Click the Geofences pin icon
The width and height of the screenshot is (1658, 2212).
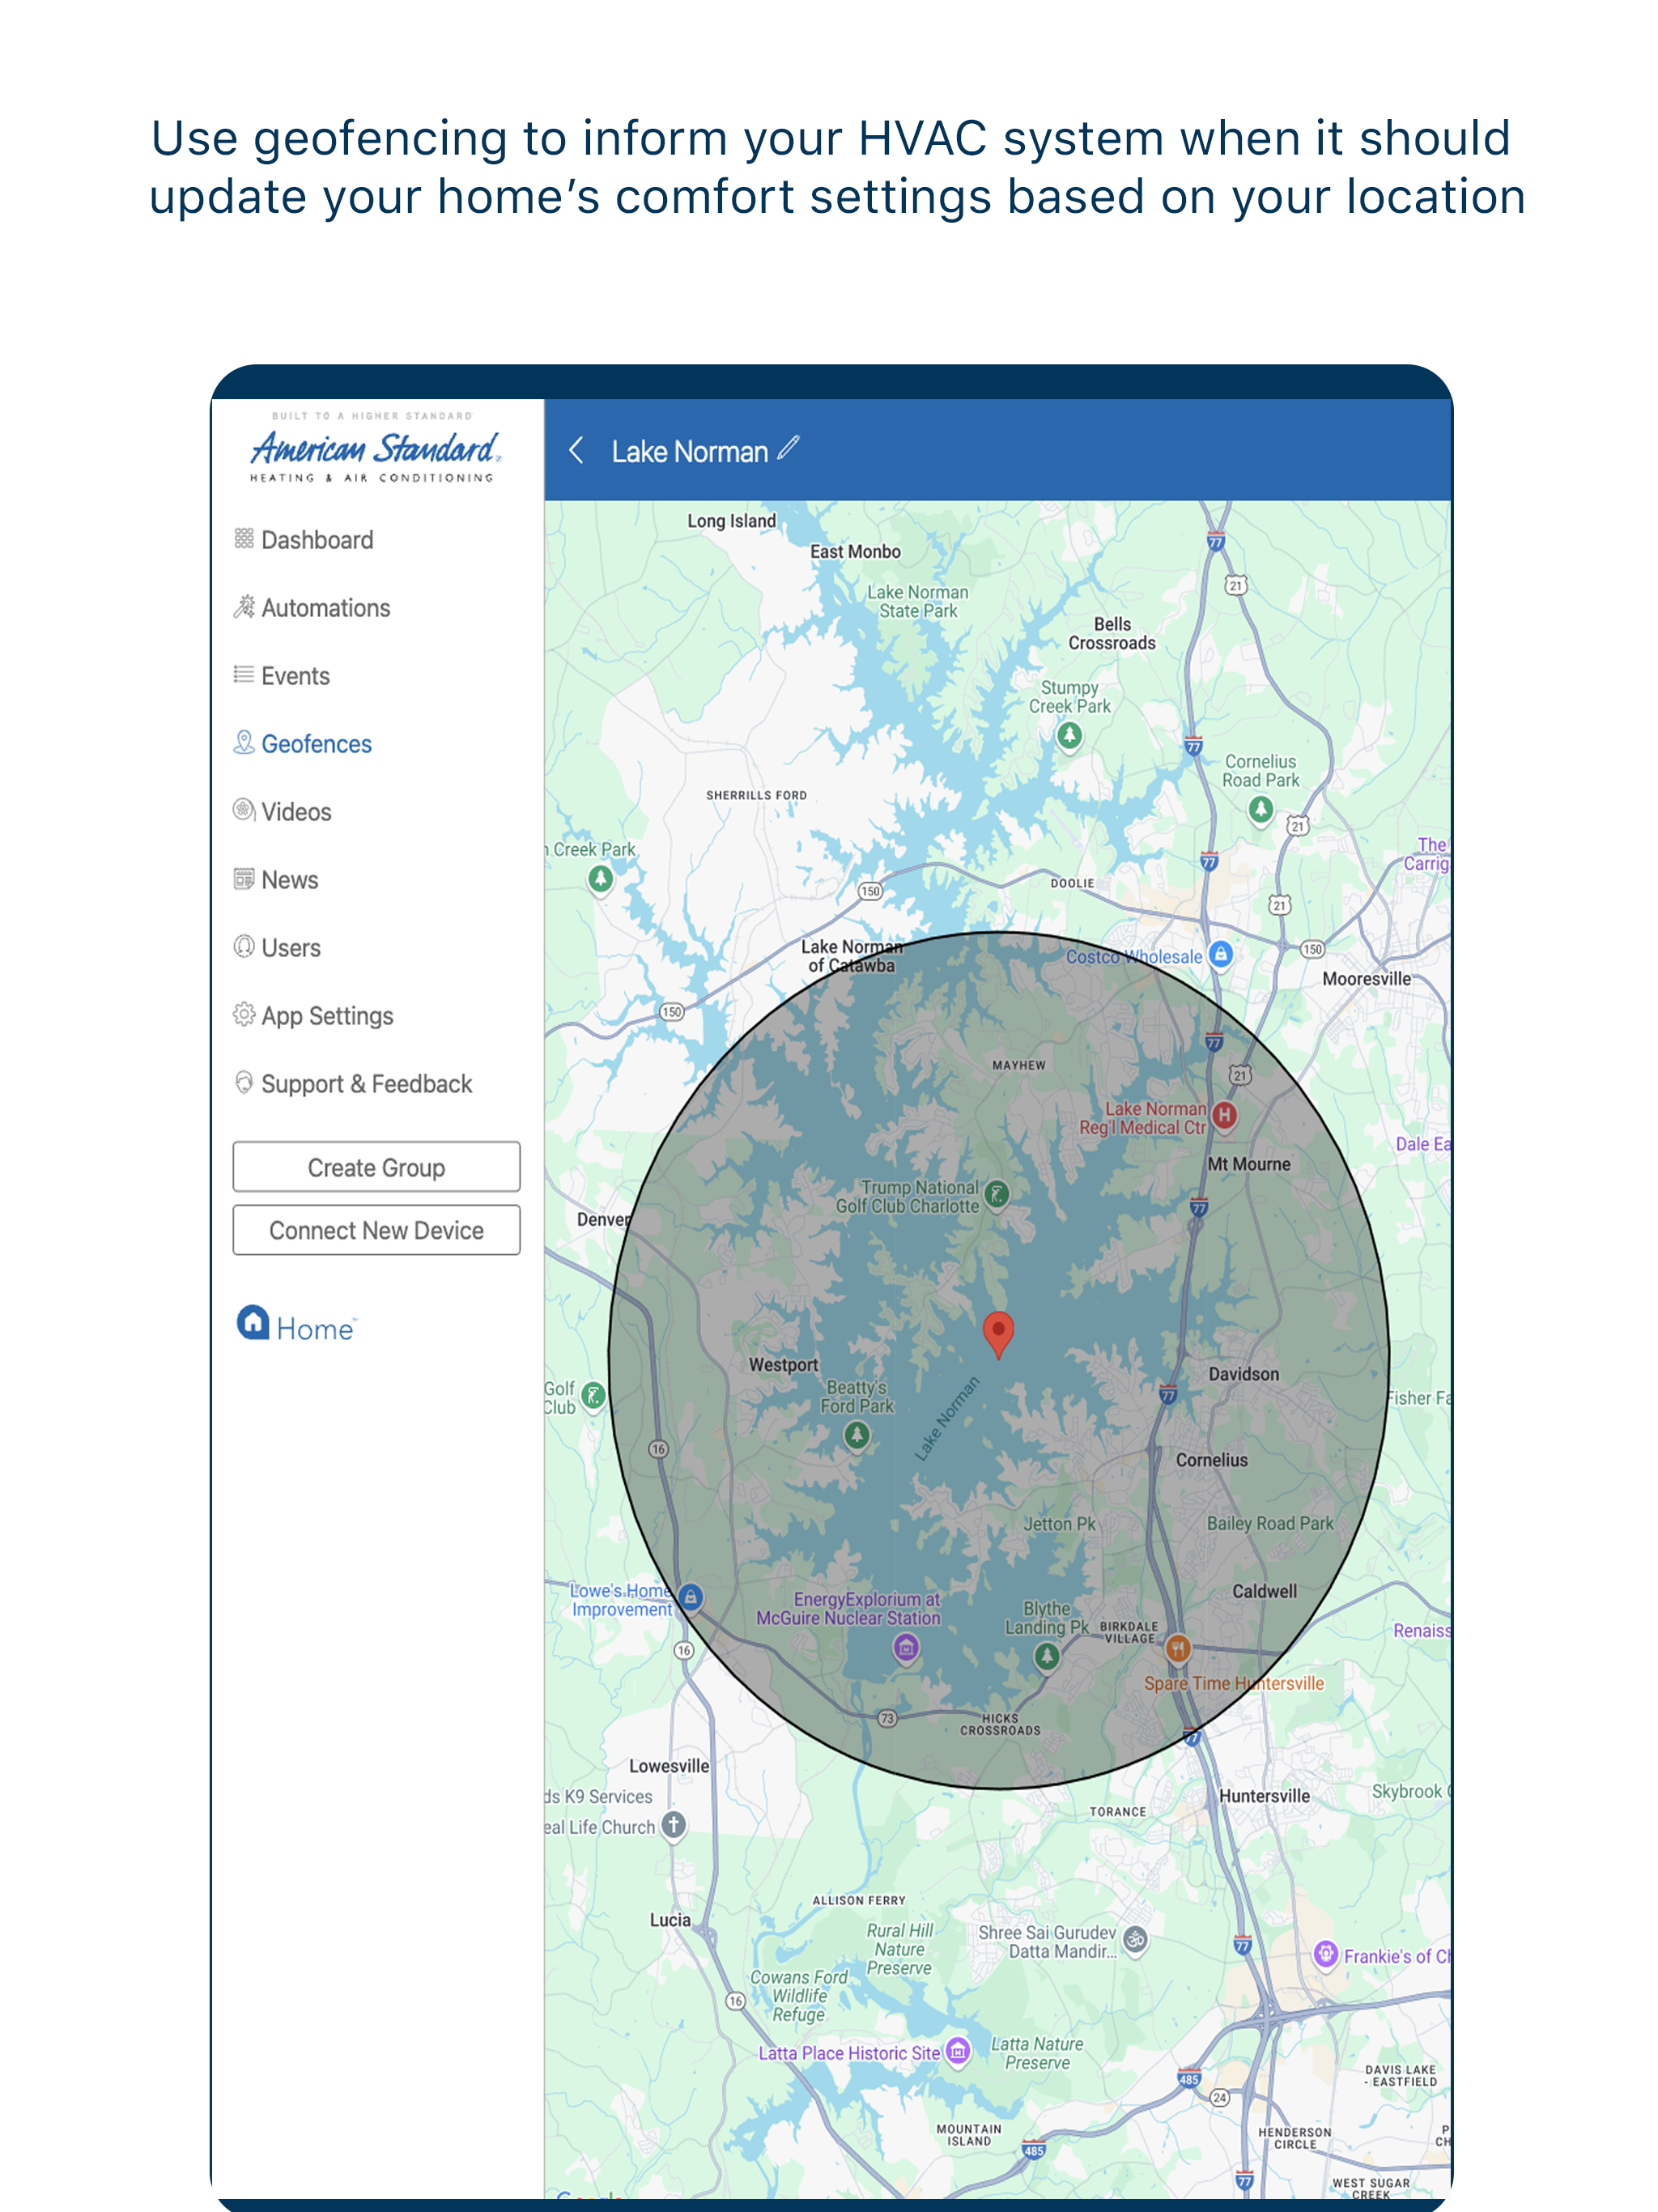243,742
